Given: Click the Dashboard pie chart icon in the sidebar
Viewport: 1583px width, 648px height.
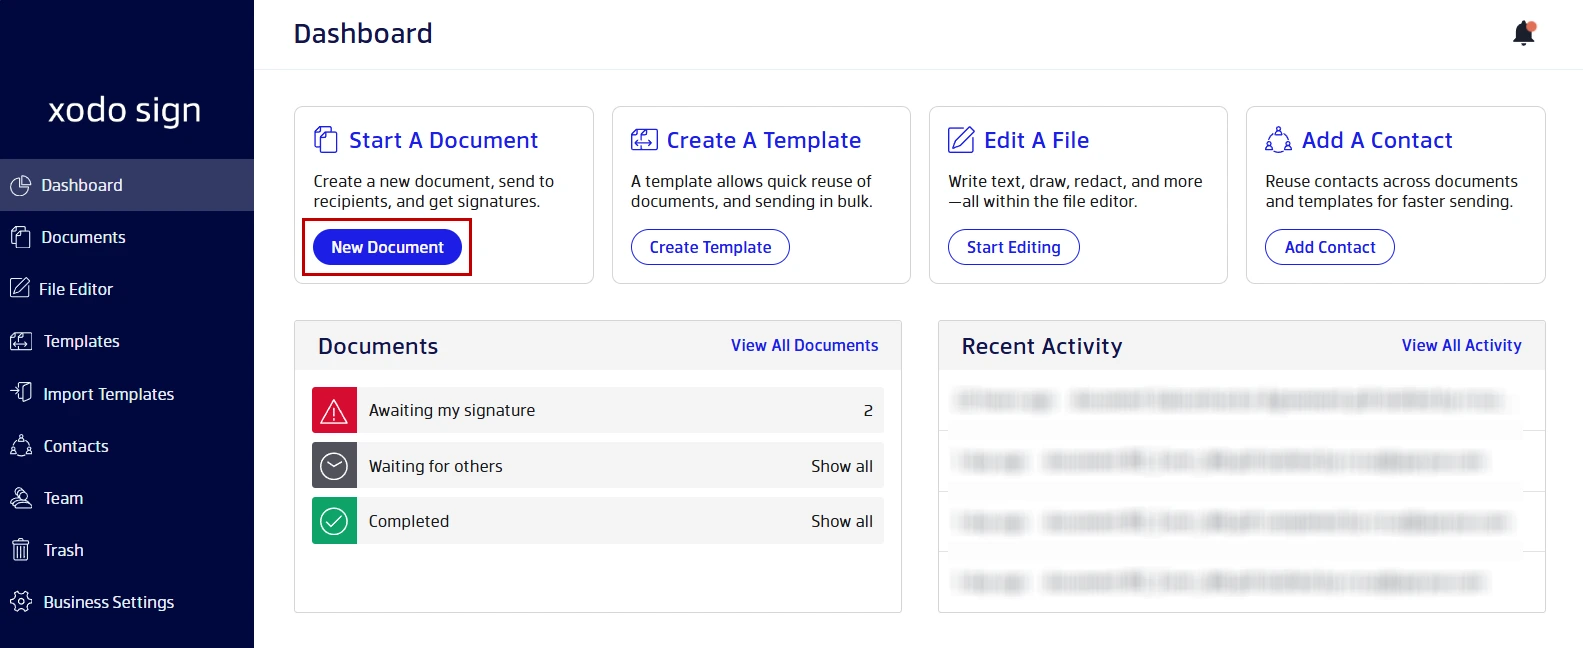Looking at the screenshot, I should tap(21, 185).
